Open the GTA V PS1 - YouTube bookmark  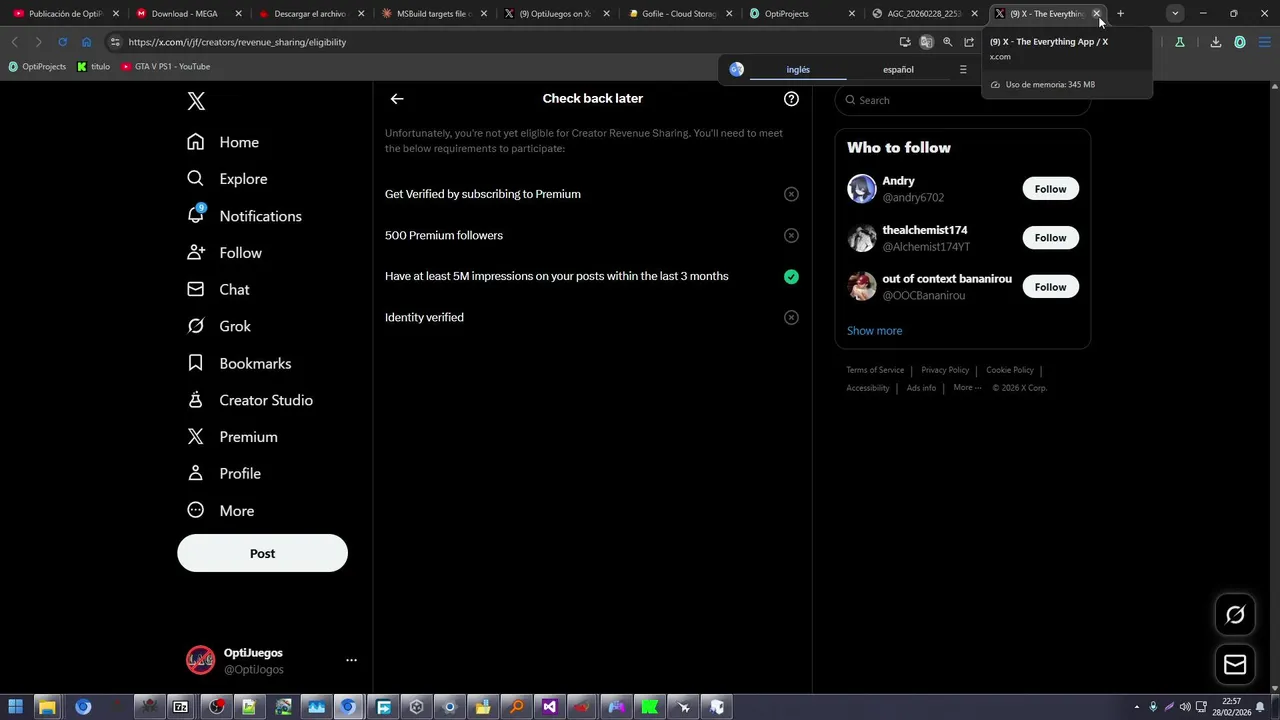coord(165,67)
